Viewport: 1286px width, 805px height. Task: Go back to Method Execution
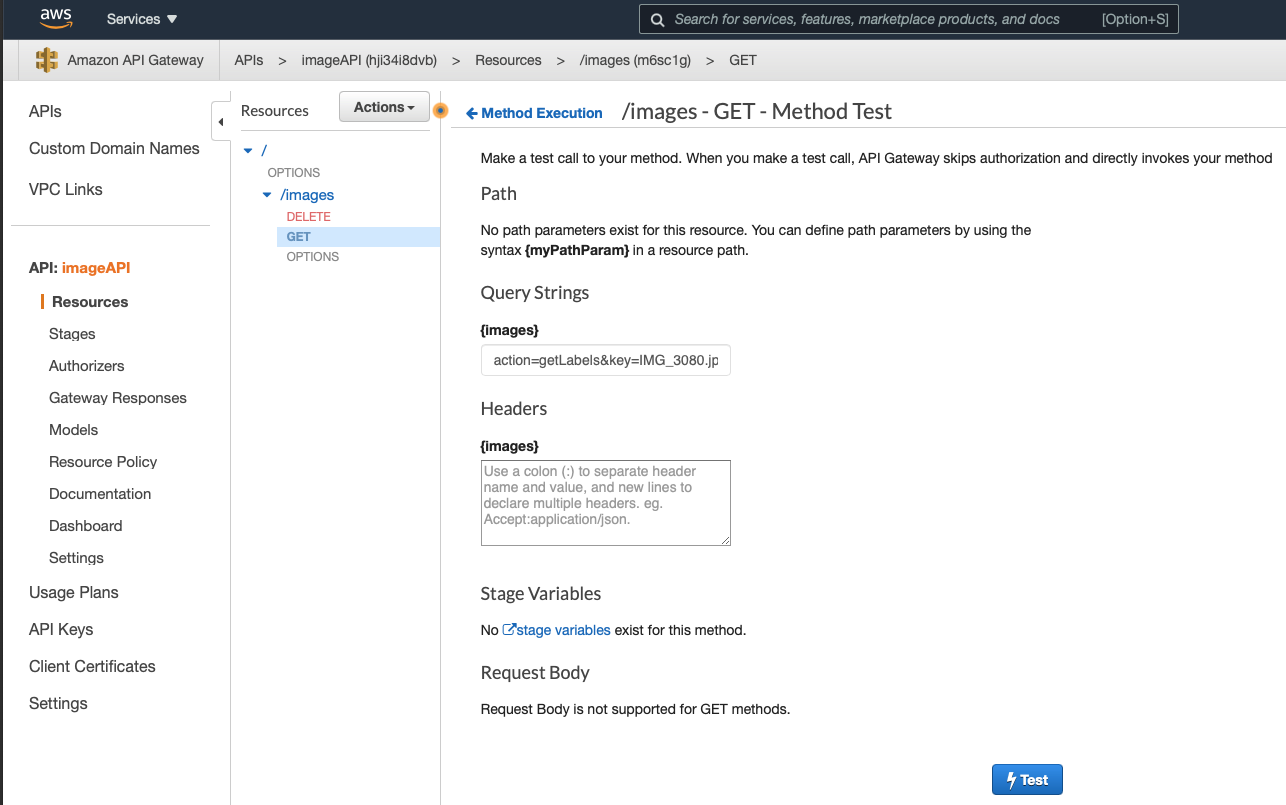point(534,113)
